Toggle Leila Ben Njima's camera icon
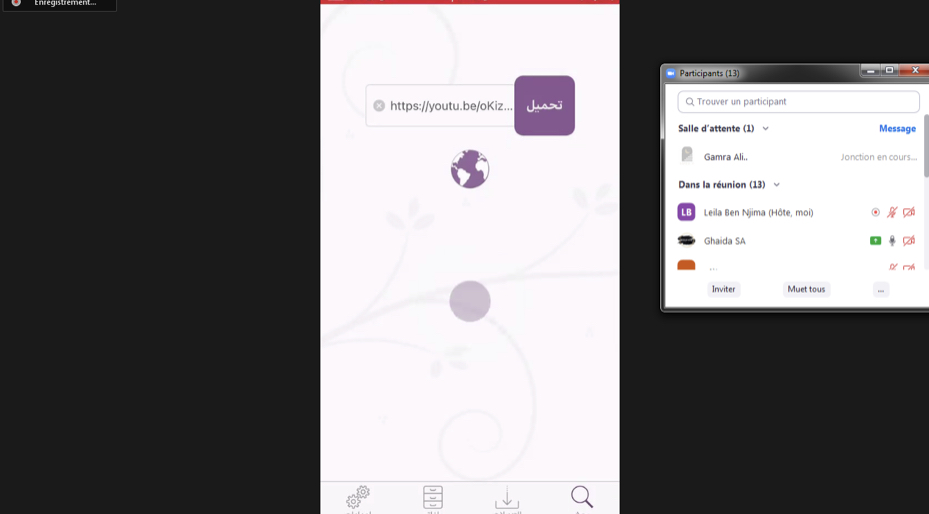929x514 pixels. click(909, 212)
